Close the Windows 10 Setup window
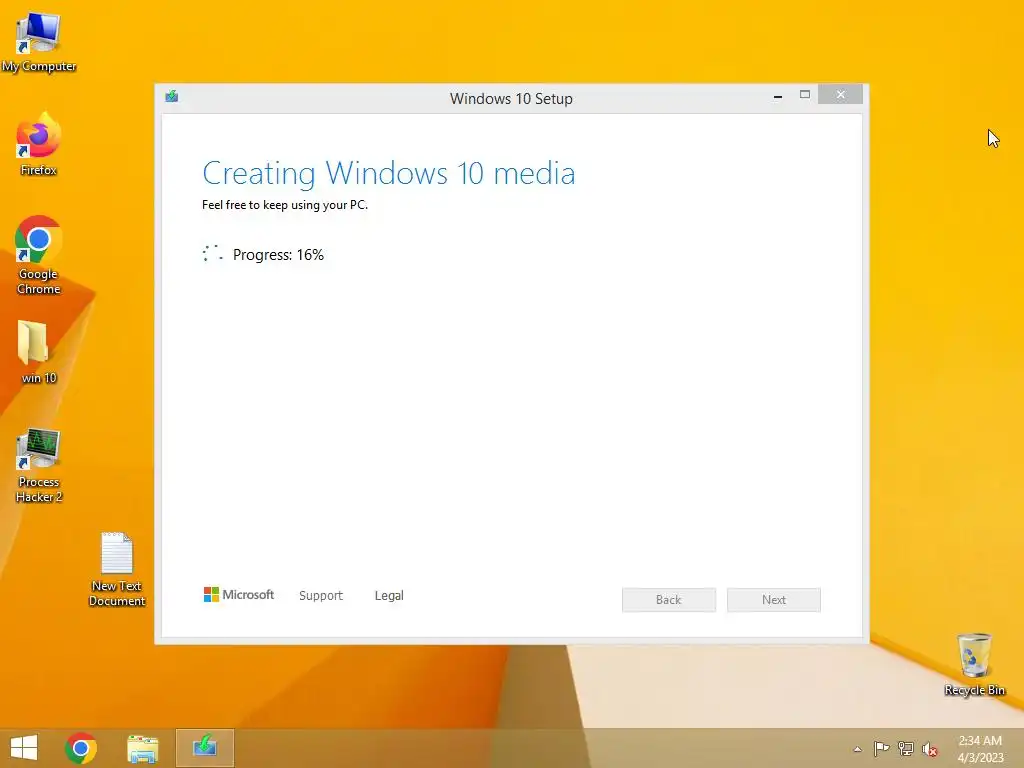1024x768 pixels. tap(840, 95)
